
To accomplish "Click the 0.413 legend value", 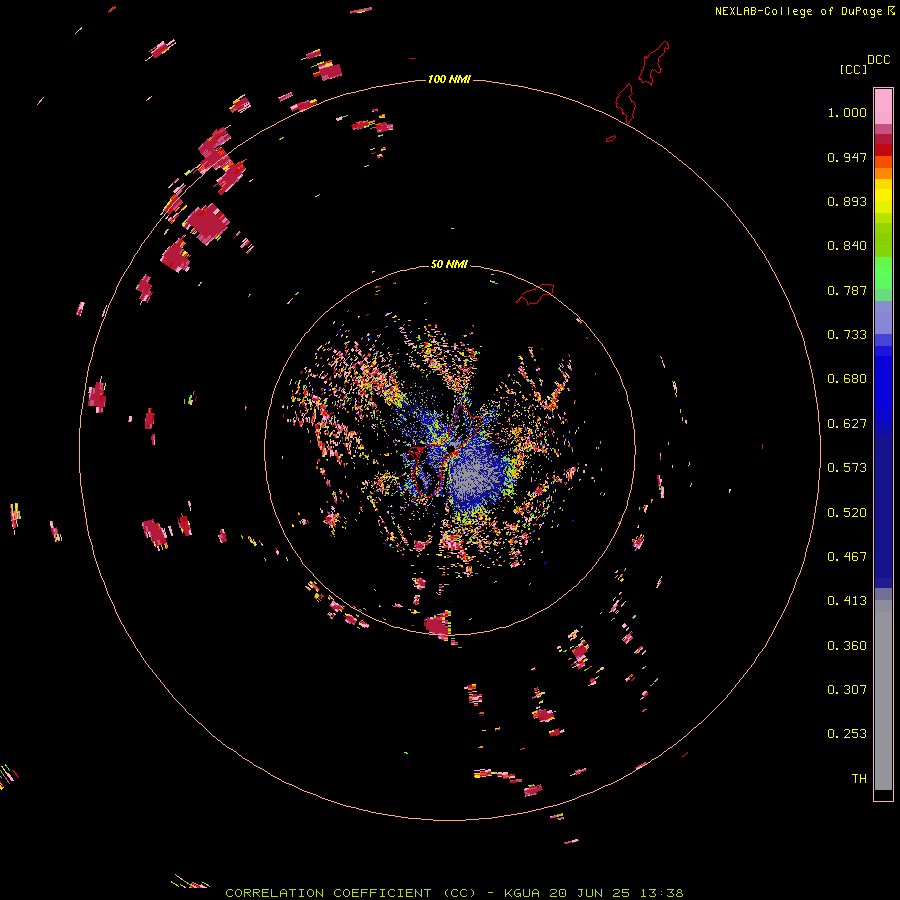I will pyautogui.click(x=847, y=601).
